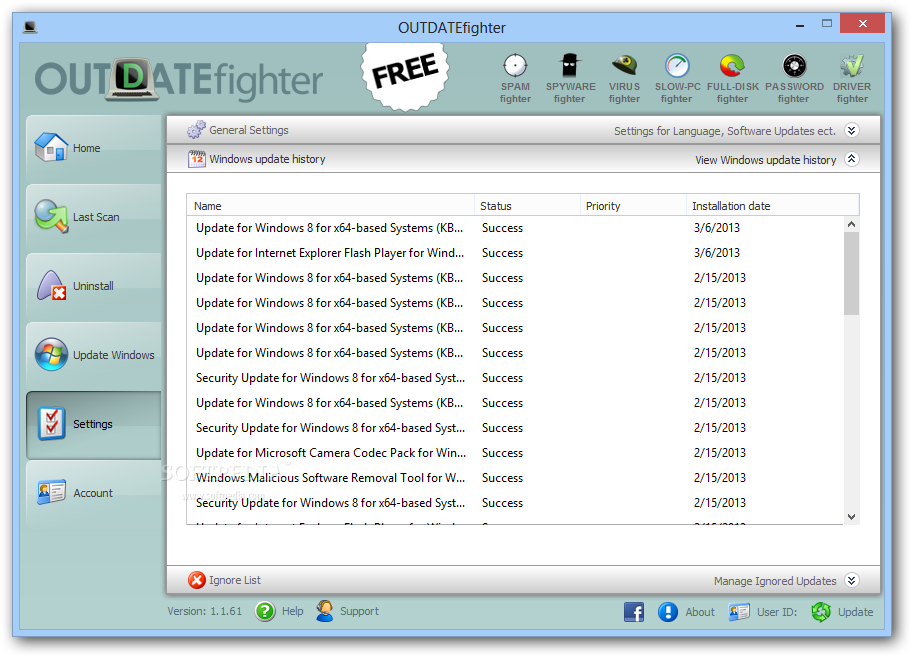Click General Settings header text
Screen dimensions: 912x657
249,130
